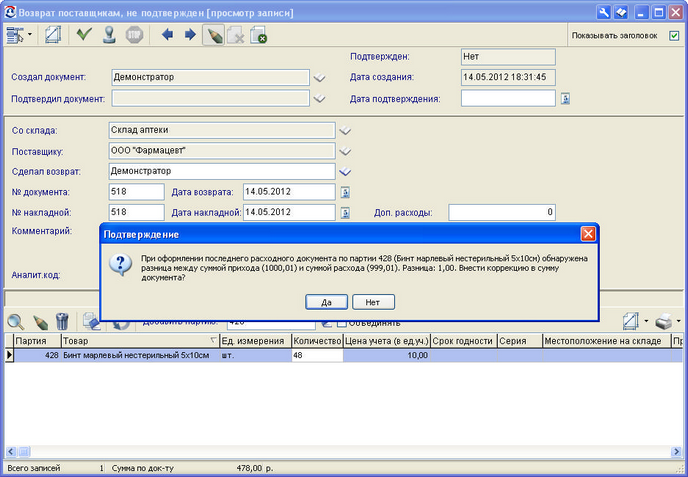688x477 pixels.
Task: Click the 'Создал документ' field Демонстратор
Action: (211, 77)
